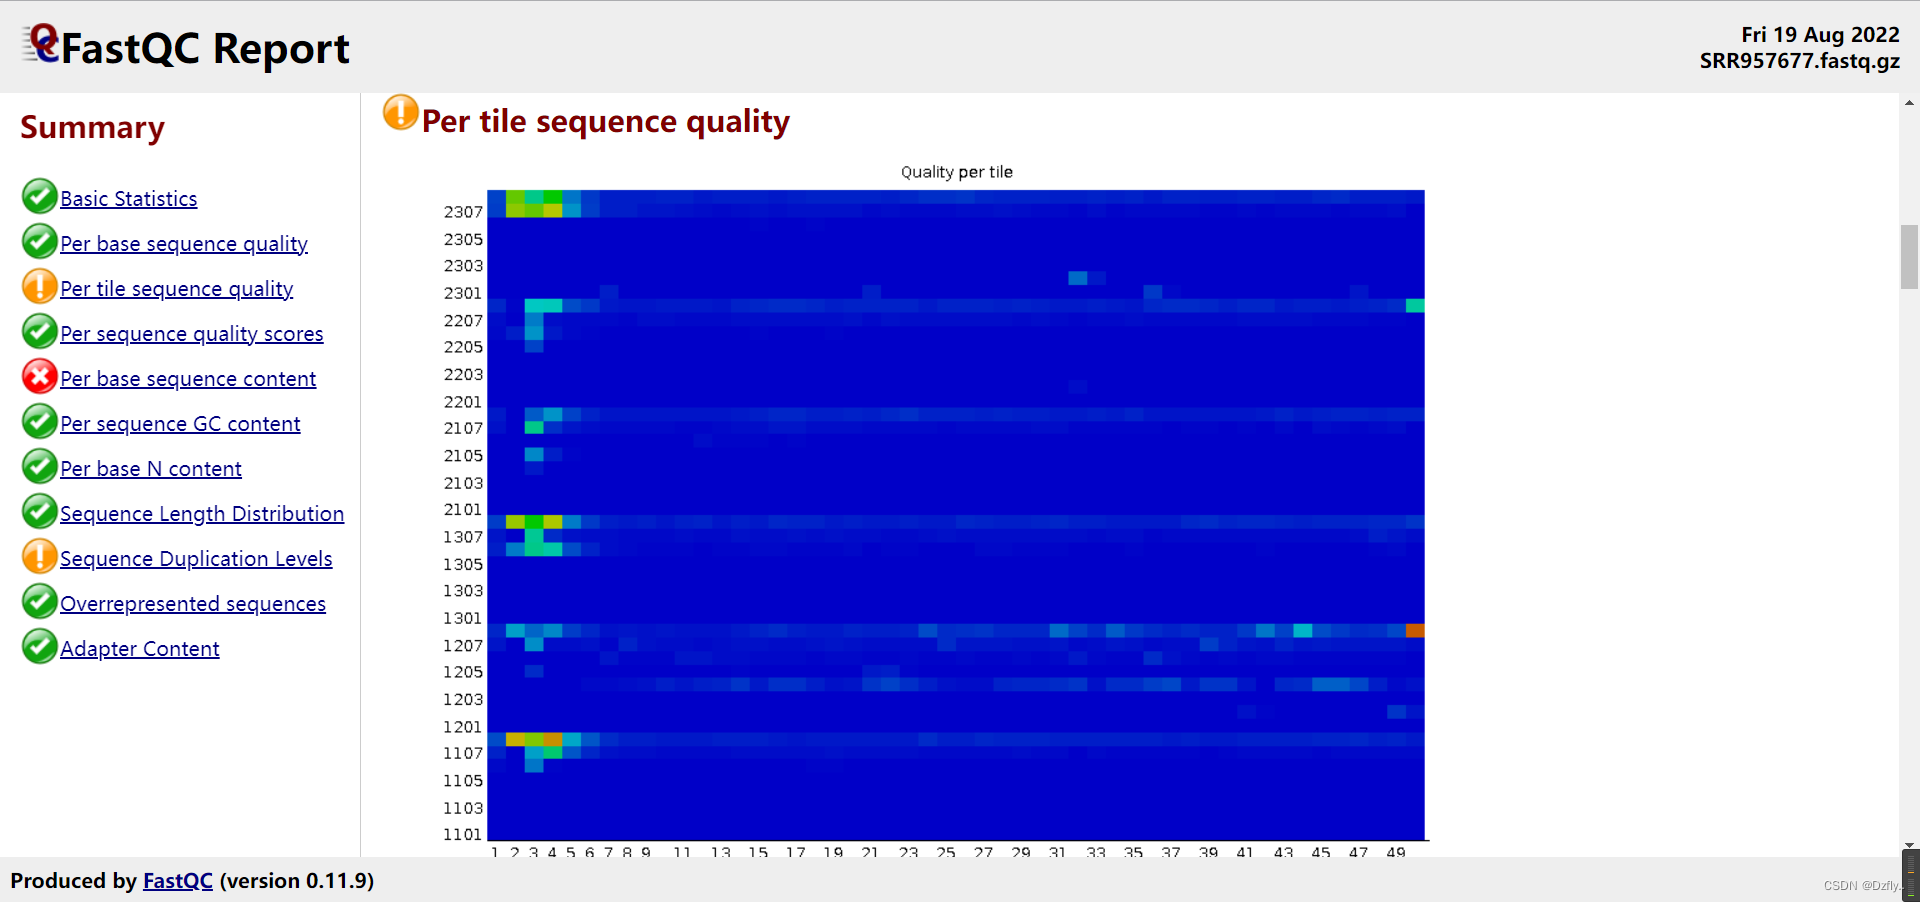This screenshot has height=902, width=1920.
Task: Click red fail icon beside Per base sequence content
Action: [39, 377]
